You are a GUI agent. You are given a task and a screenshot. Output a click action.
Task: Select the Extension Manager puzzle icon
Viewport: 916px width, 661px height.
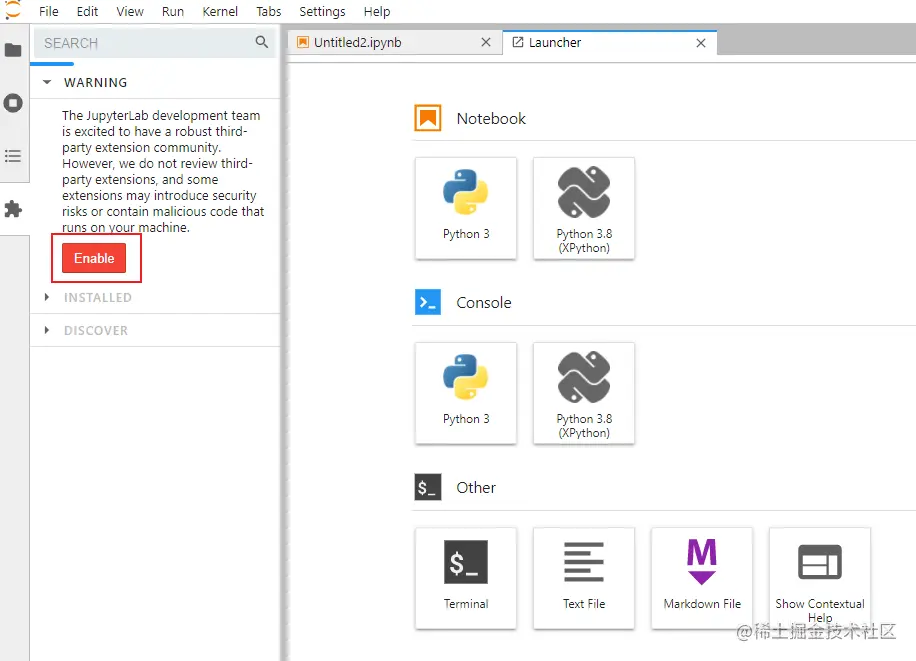click(x=13, y=209)
